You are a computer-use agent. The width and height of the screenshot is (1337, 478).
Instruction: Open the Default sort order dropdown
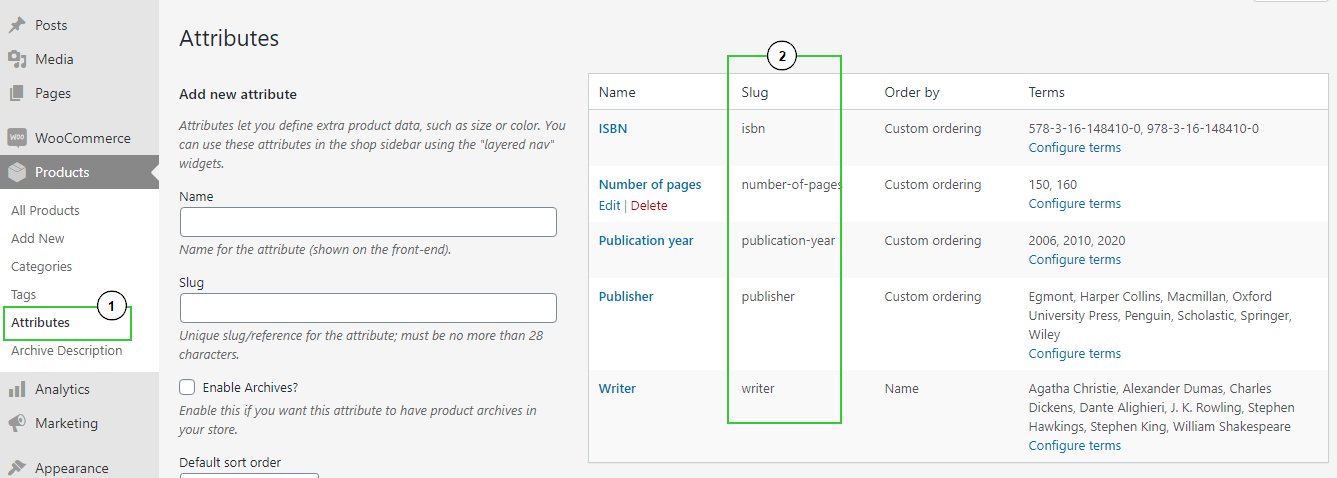(248, 476)
